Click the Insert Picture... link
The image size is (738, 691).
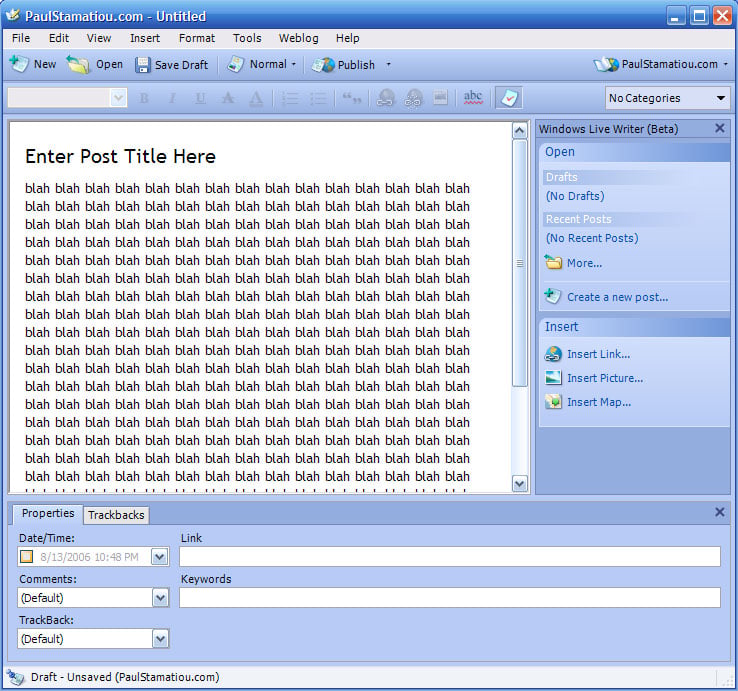point(605,378)
